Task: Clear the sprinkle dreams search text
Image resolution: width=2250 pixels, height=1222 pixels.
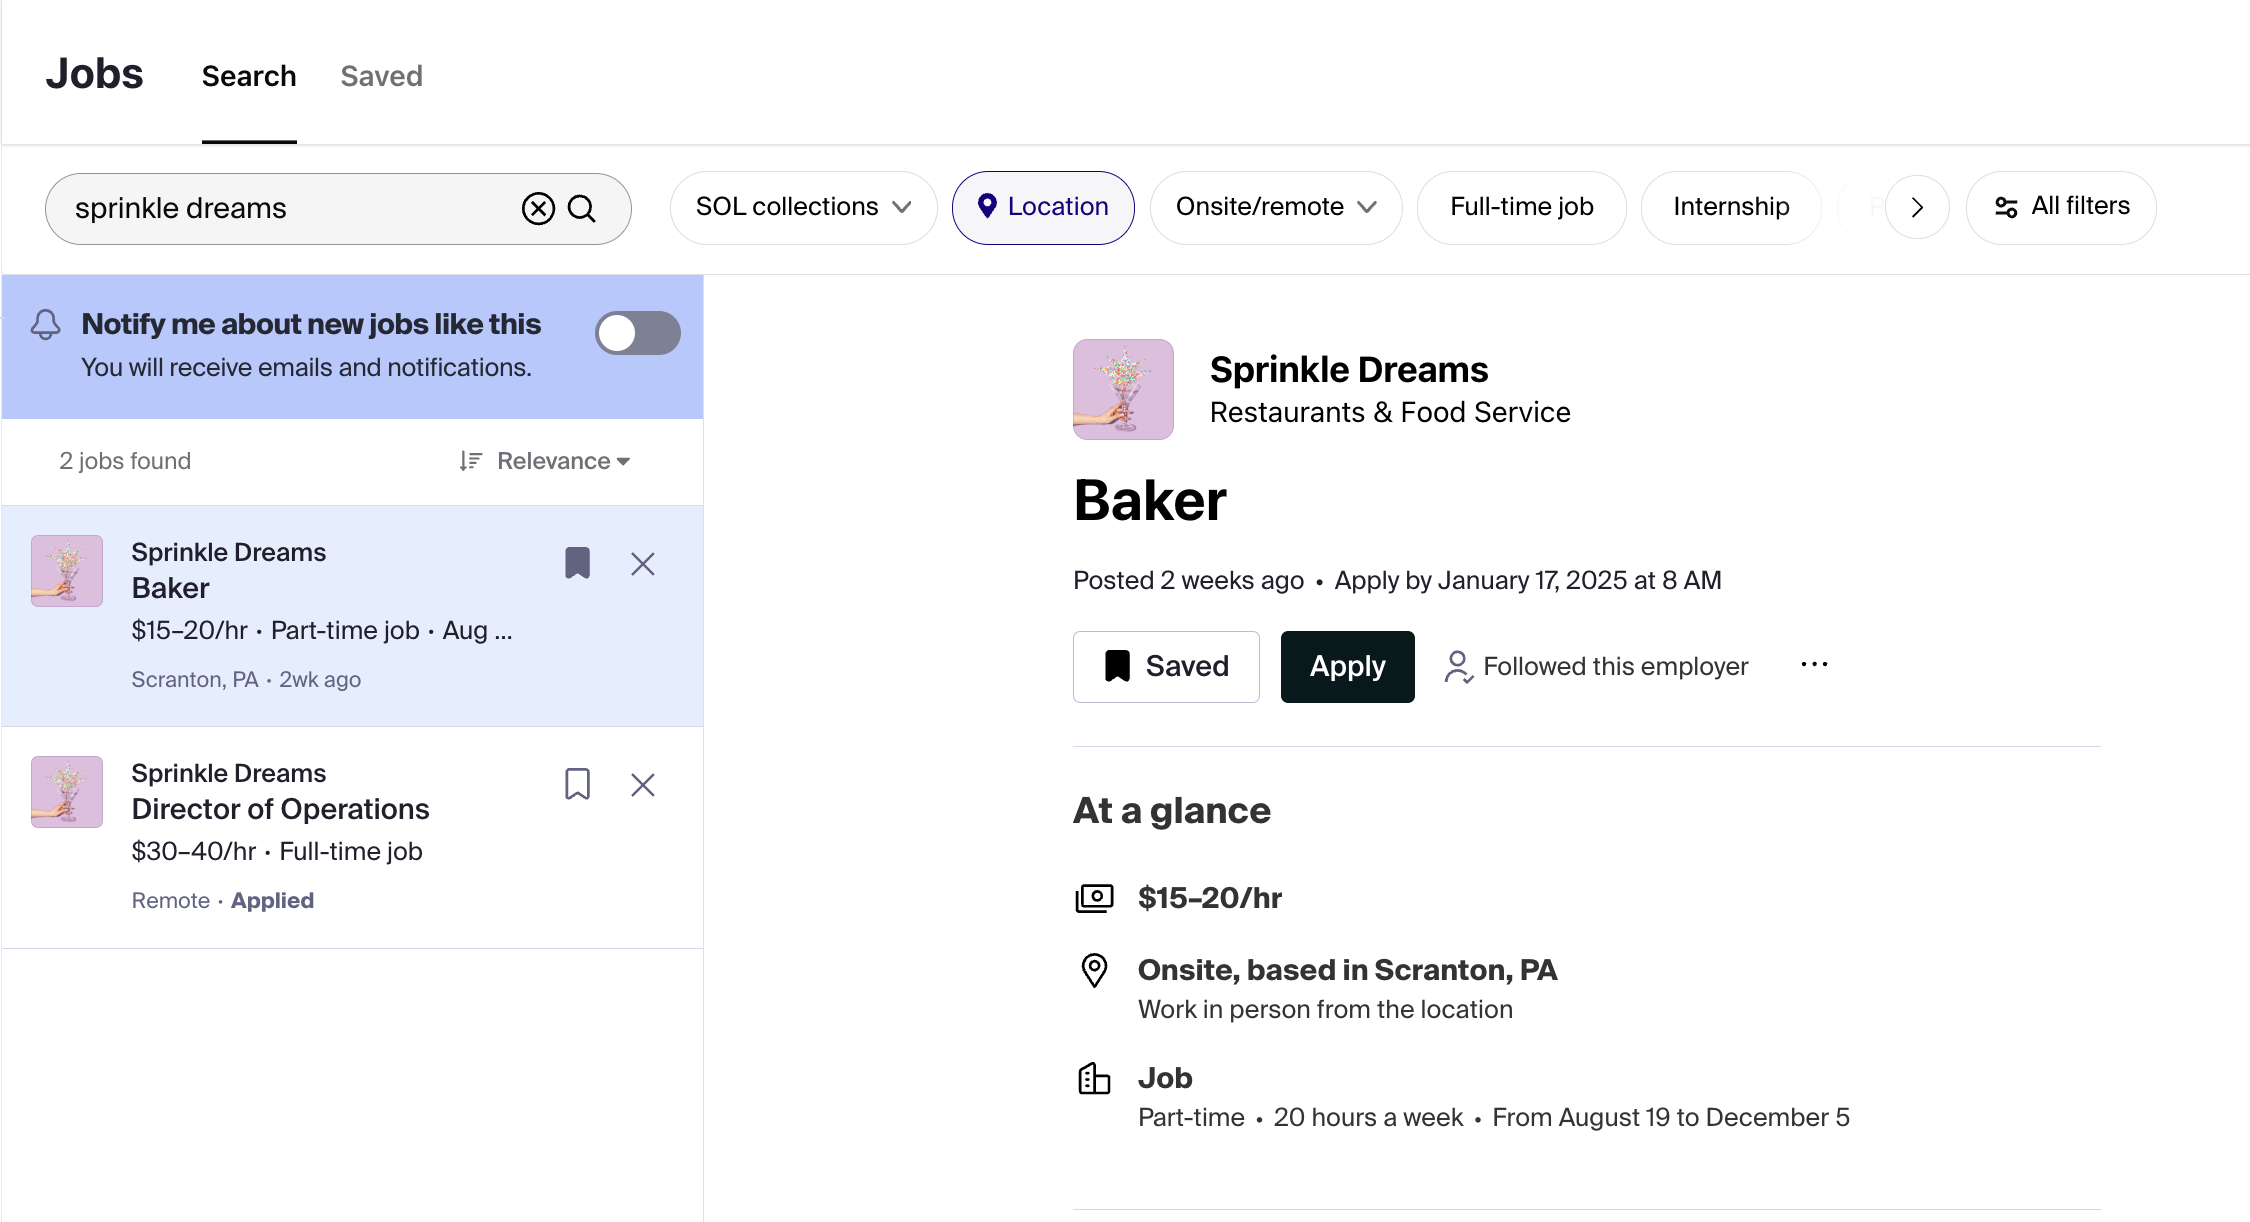Action: (538, 208)
